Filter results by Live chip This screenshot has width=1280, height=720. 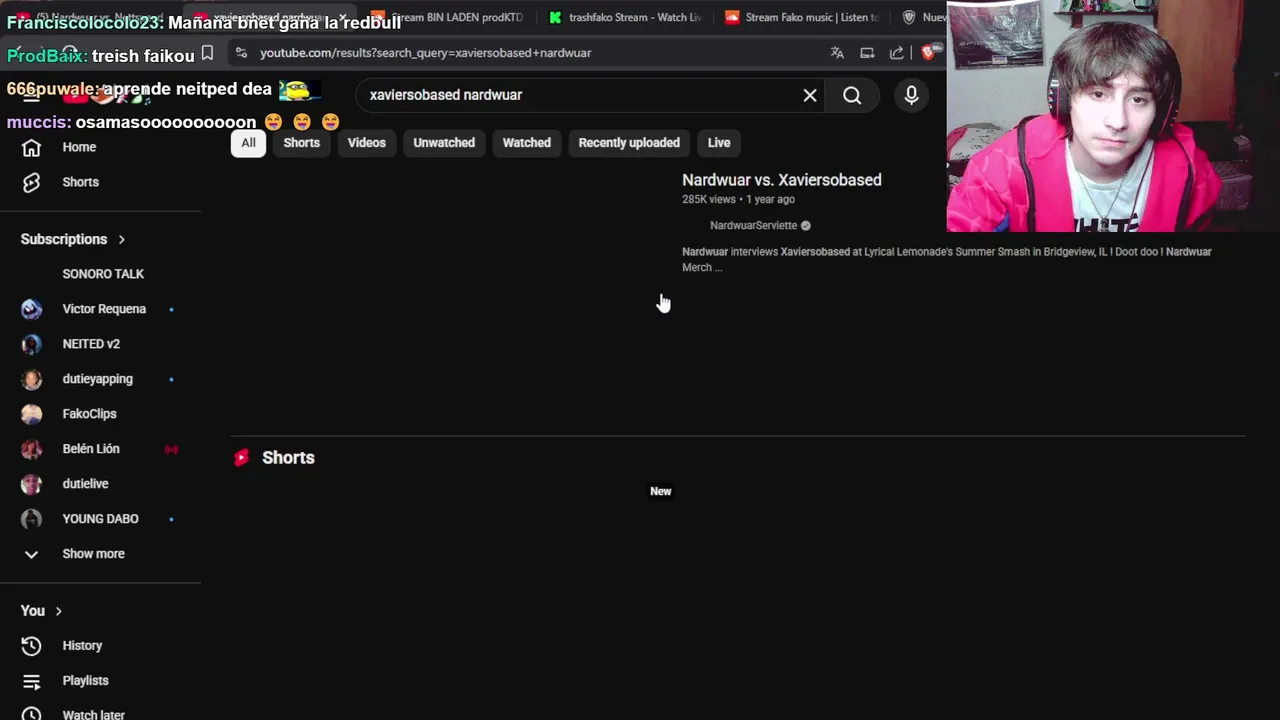pos(719,143)
